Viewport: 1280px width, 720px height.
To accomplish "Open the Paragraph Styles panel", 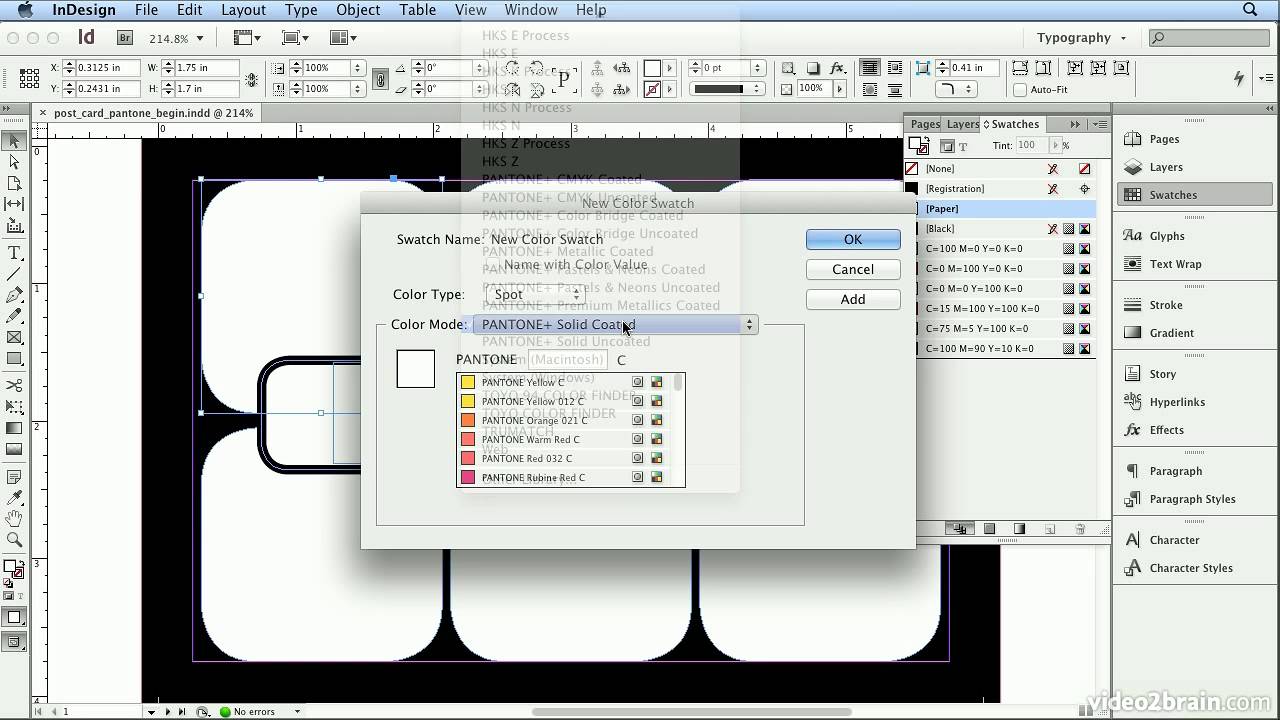I will click(x=1192, y=499).
